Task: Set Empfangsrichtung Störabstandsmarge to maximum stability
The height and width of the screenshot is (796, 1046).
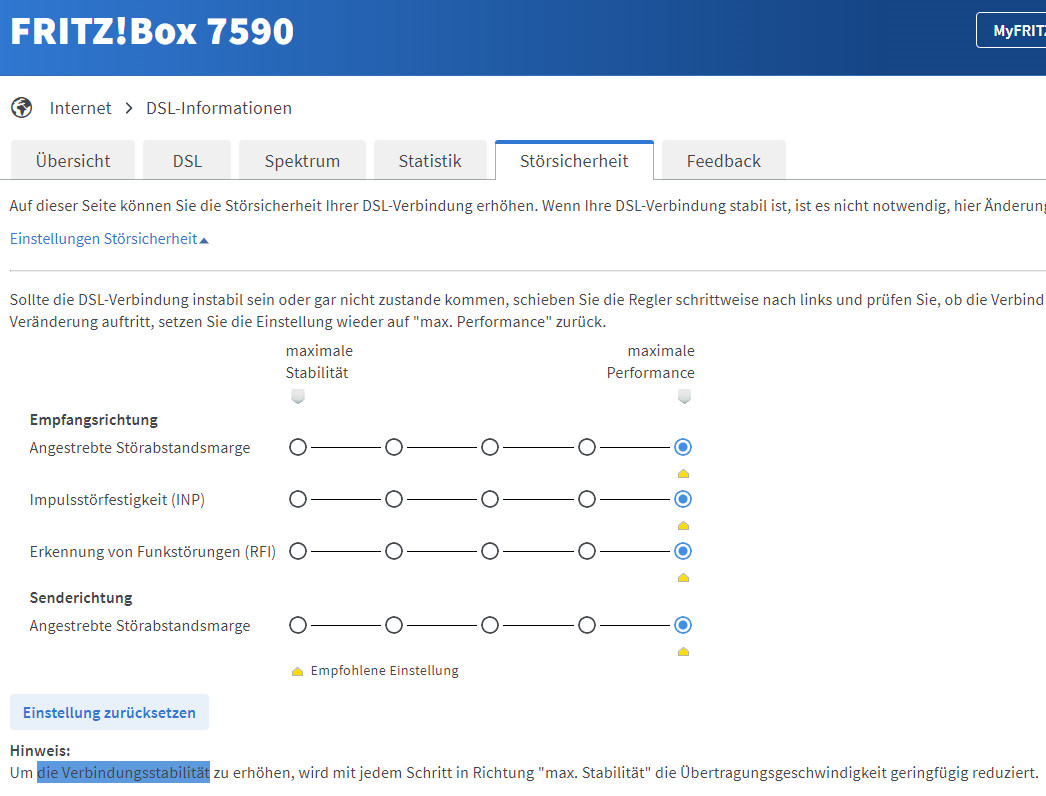Action: (298, 447)
